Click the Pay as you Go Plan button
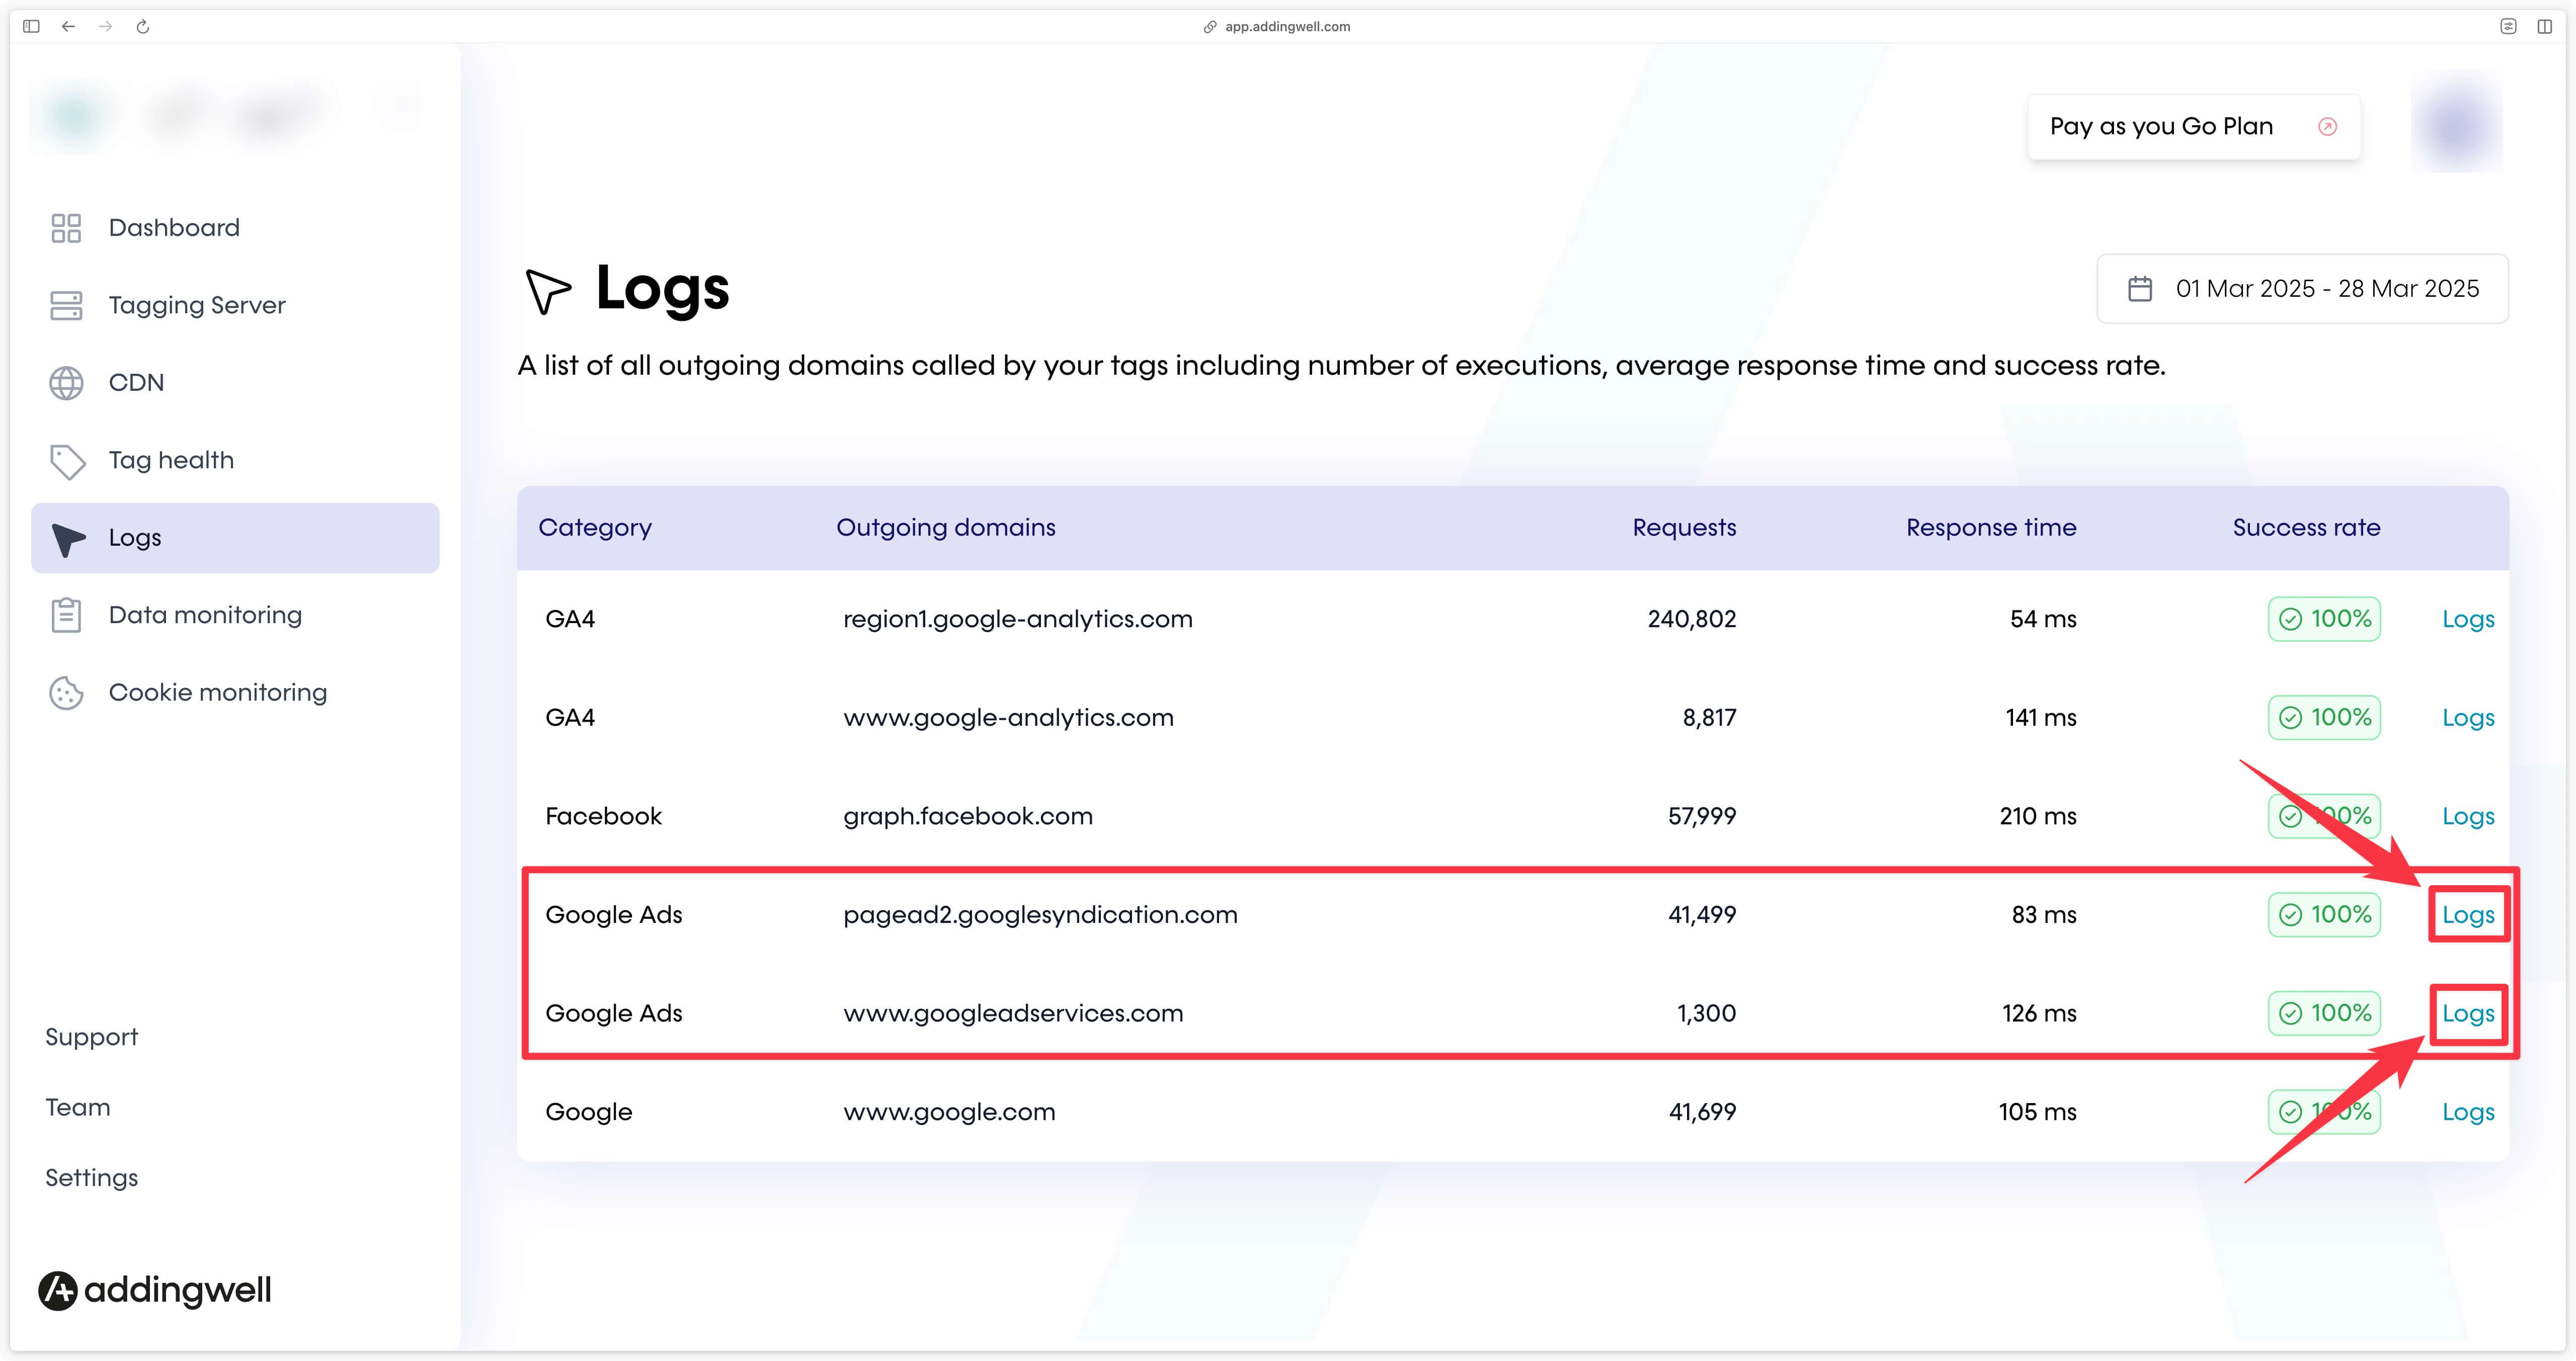 tap(2194, 127)
